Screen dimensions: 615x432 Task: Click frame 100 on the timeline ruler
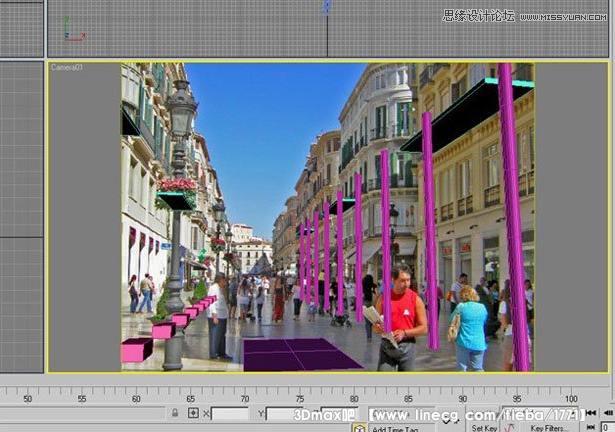tap(571, 399)
